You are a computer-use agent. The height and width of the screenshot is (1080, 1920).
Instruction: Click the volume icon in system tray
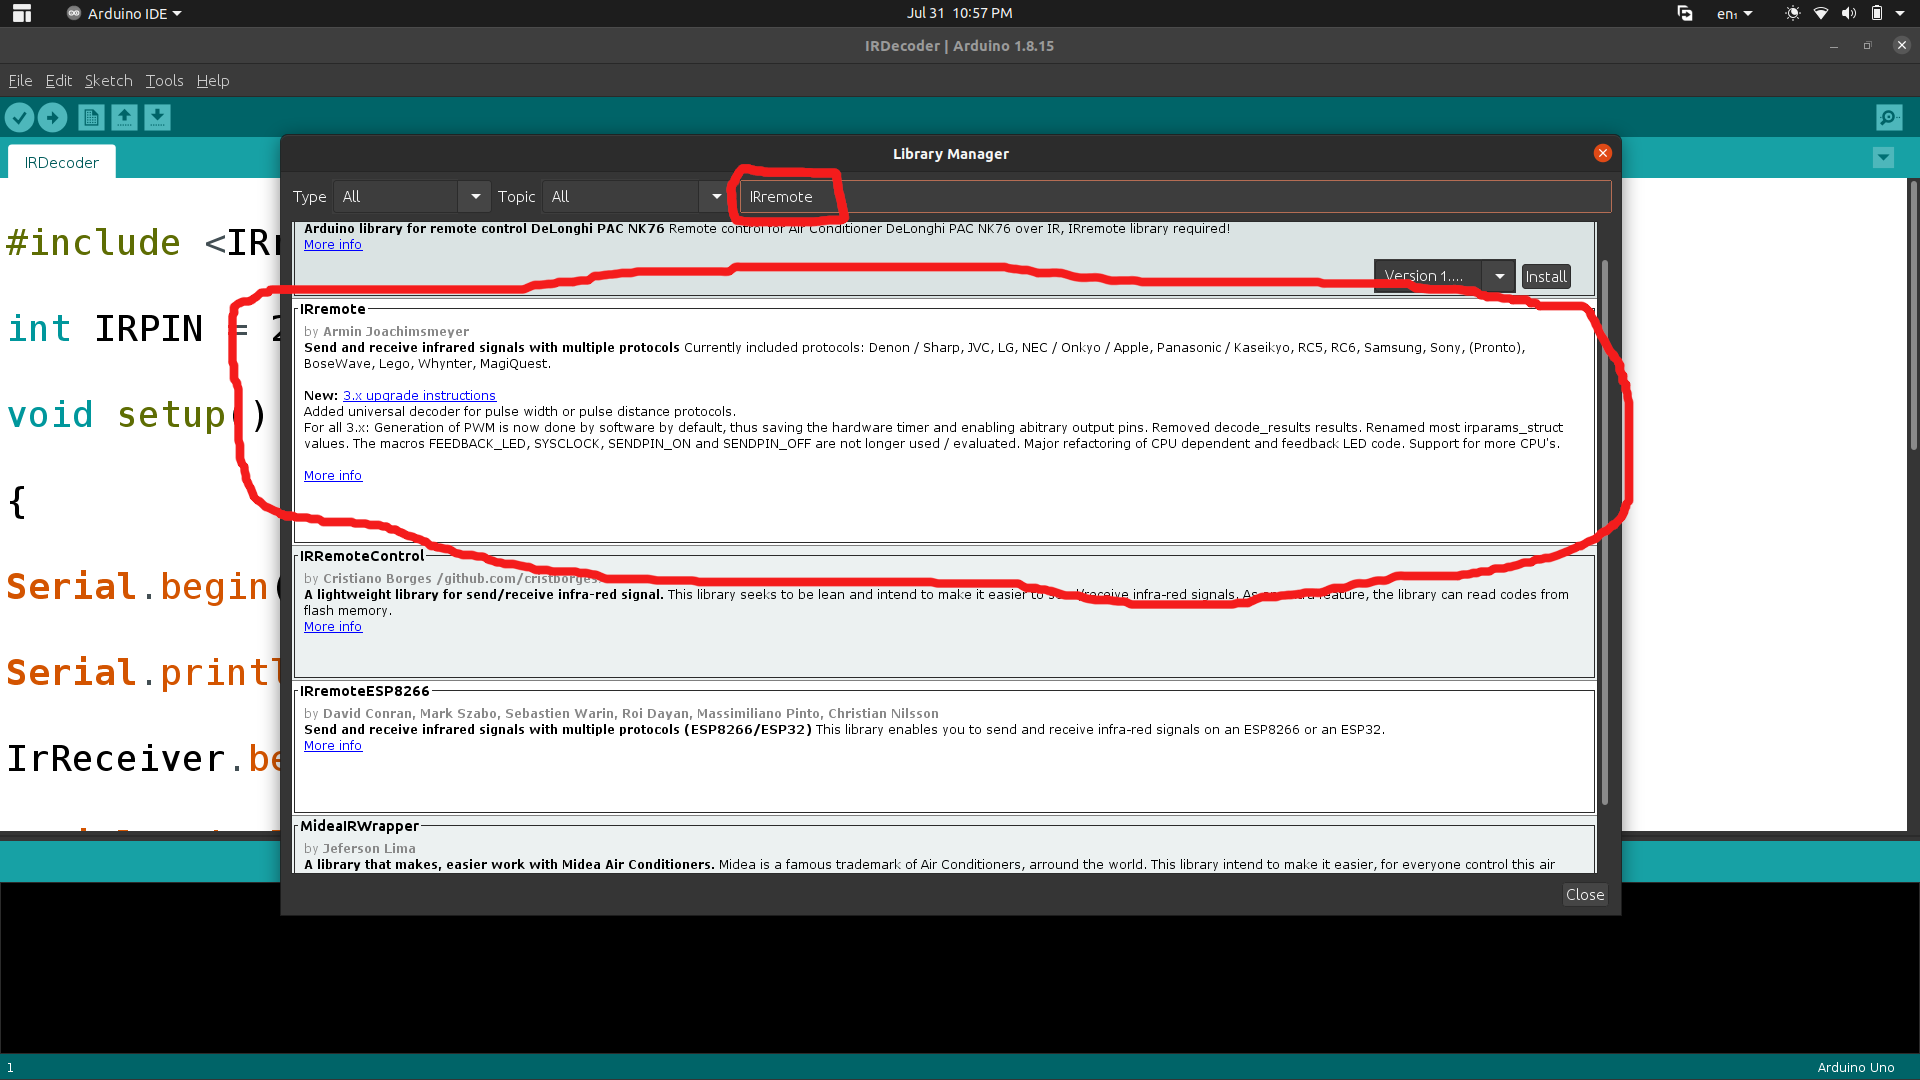point(1848,14)
